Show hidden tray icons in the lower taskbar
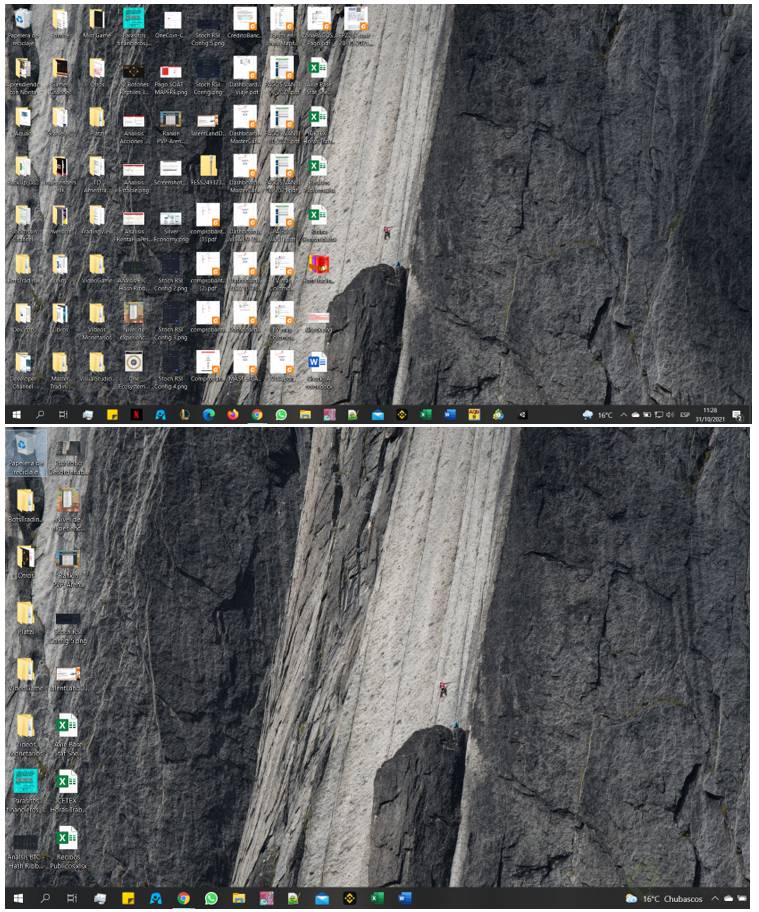 pyautogui.click(x=715, y=899)
